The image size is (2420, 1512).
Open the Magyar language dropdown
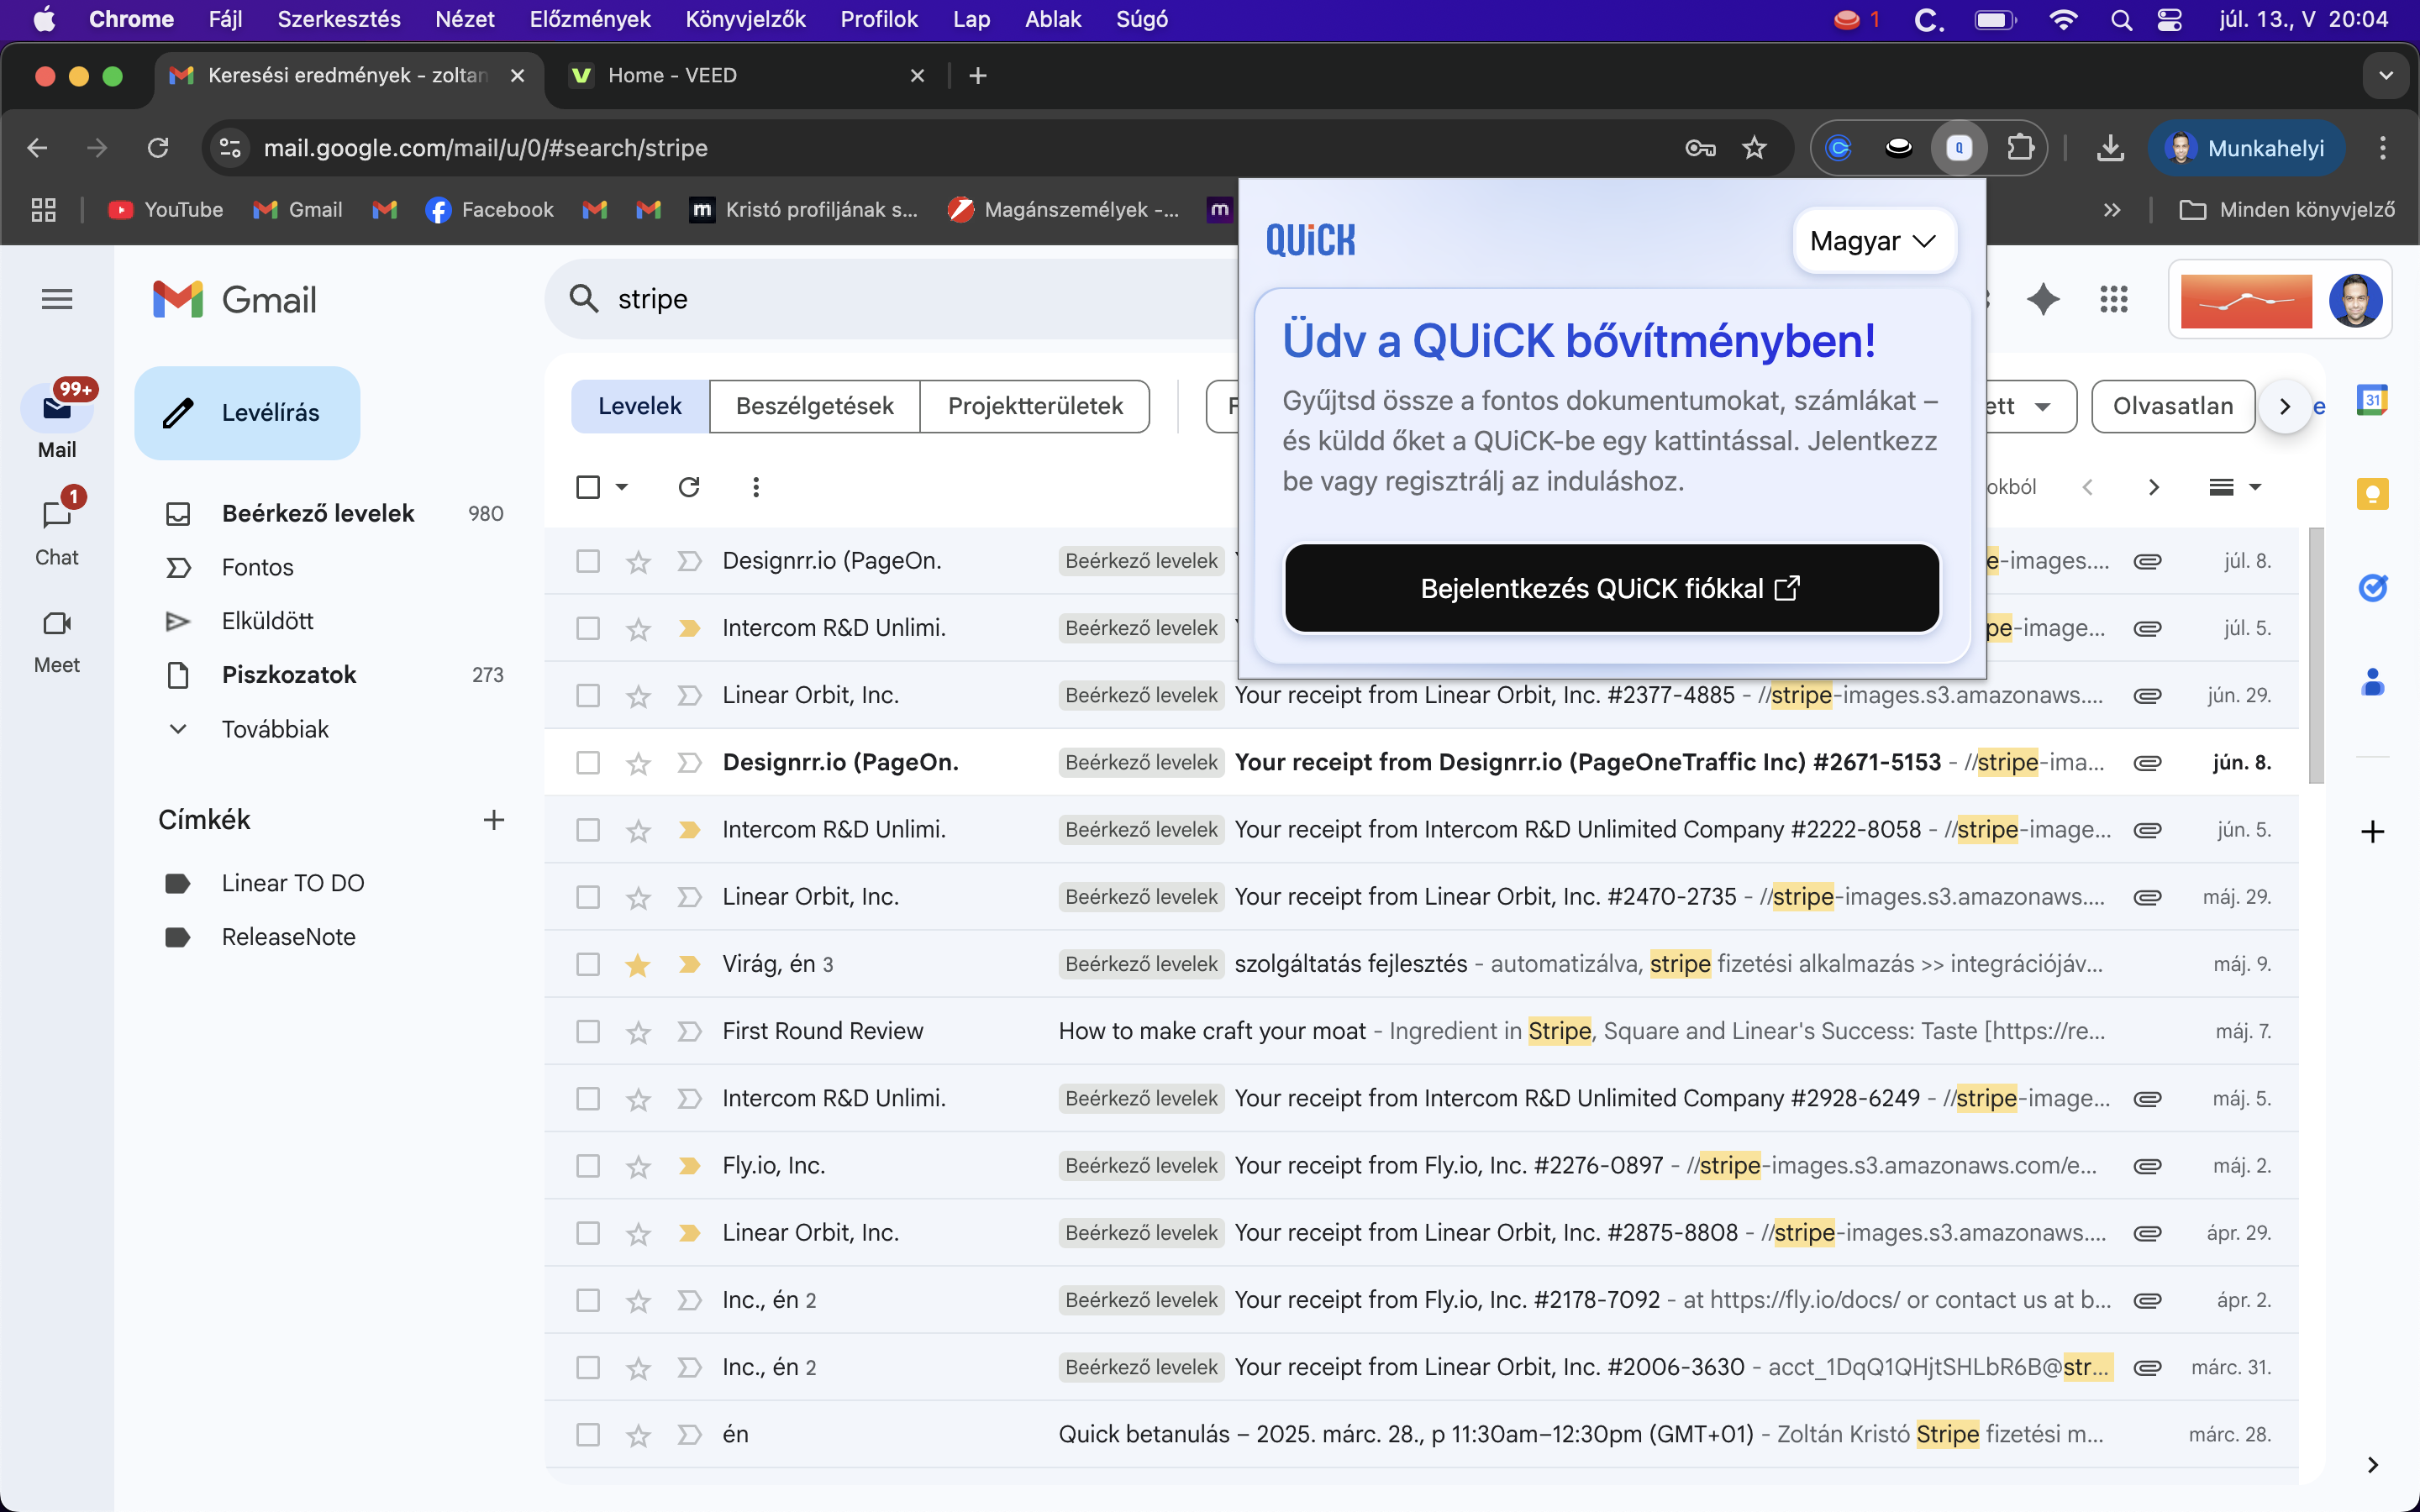tap(1874, 241)
